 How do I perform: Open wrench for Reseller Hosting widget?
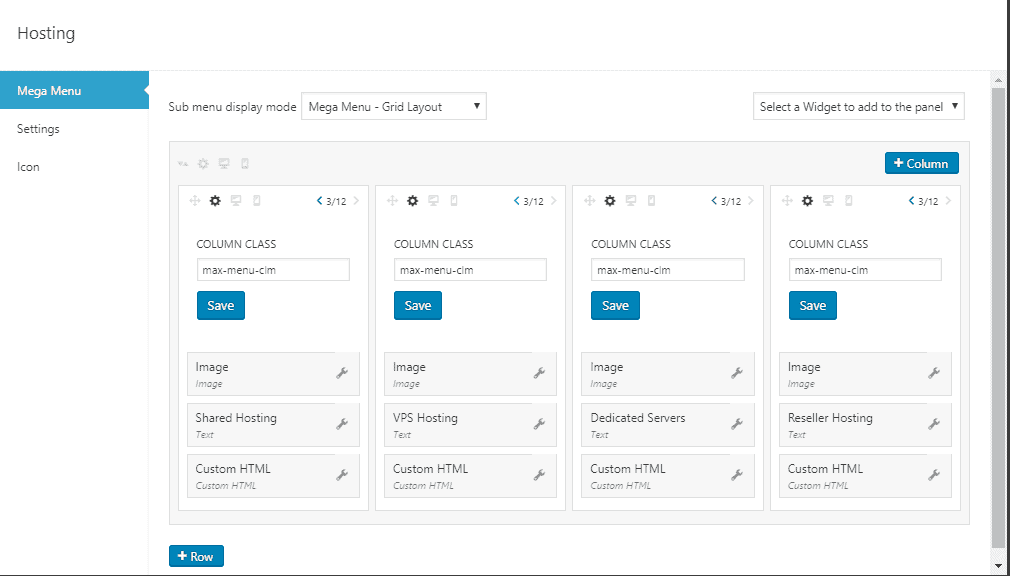tap(934, 424)
